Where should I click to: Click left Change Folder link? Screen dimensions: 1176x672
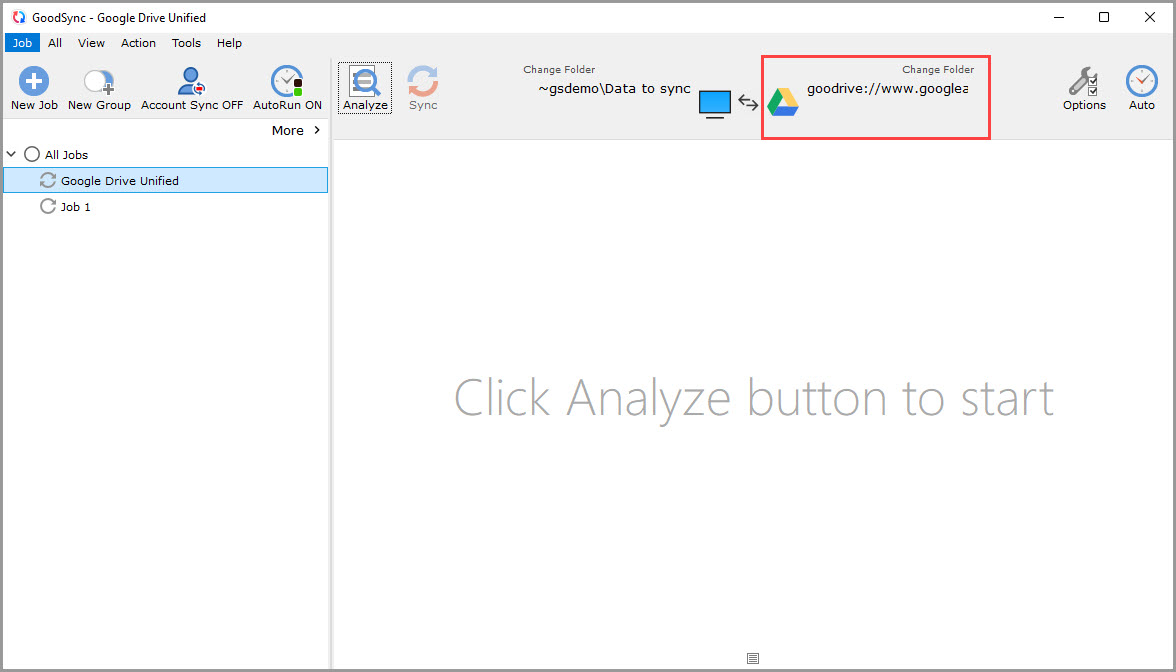tap(560, 69)
